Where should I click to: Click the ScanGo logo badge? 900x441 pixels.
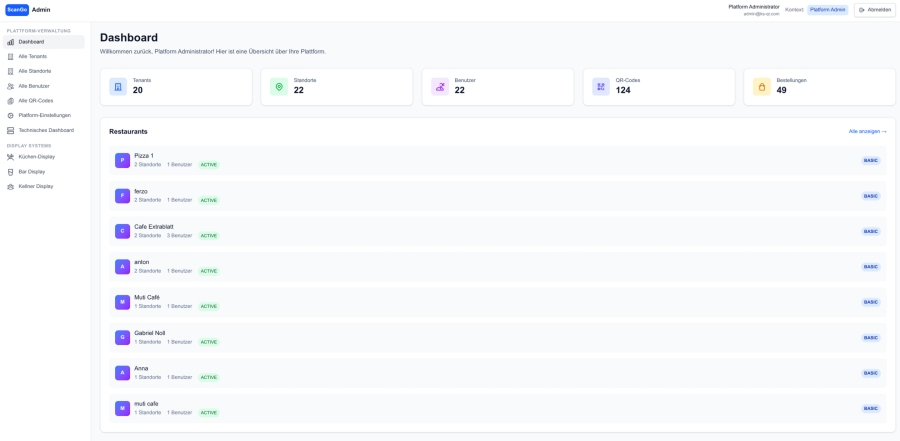pos(17,9)
